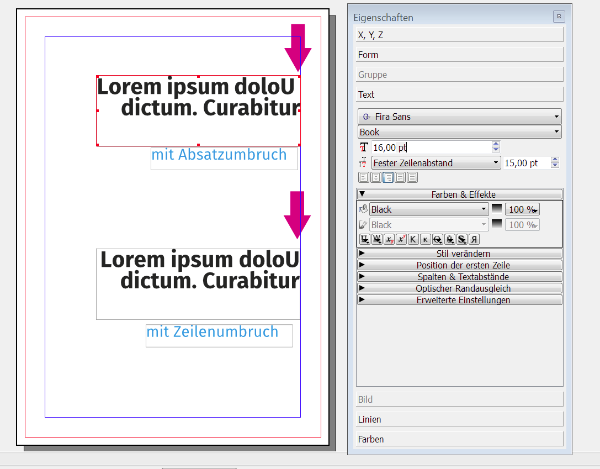
Task: Open the Linien panel section
Action: click(459, 419)
